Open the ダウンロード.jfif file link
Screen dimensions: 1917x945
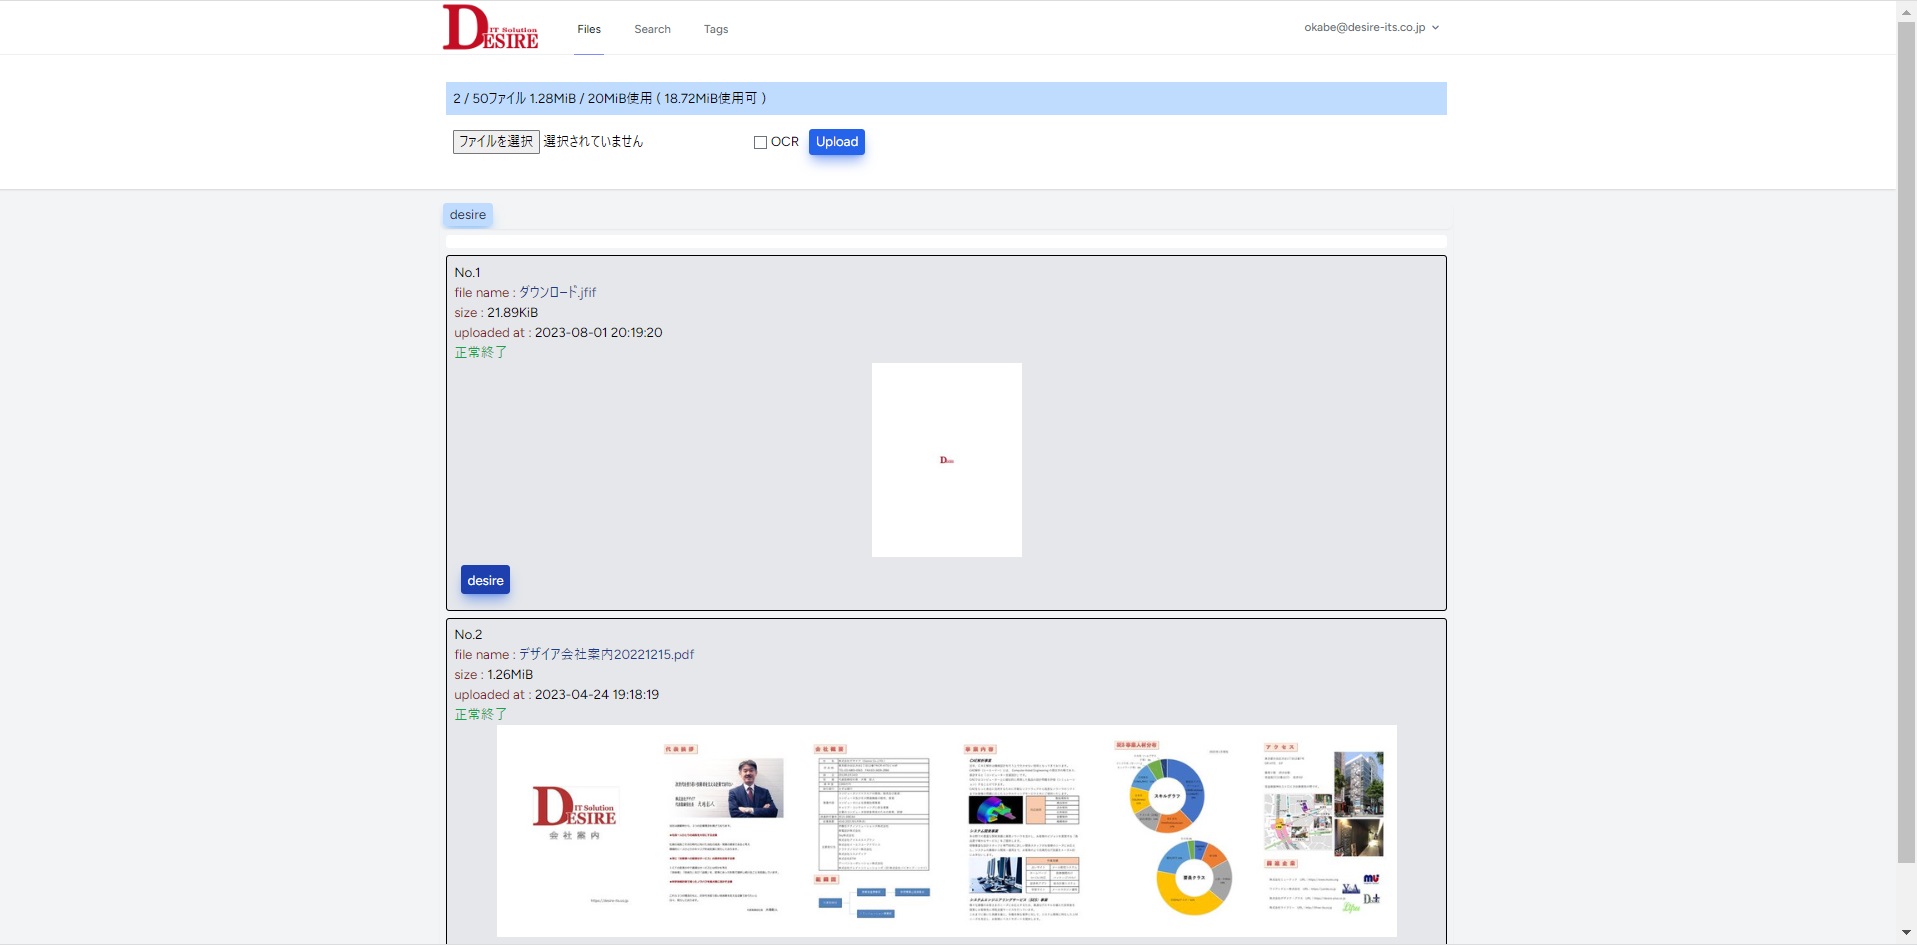tap(557, 292)
